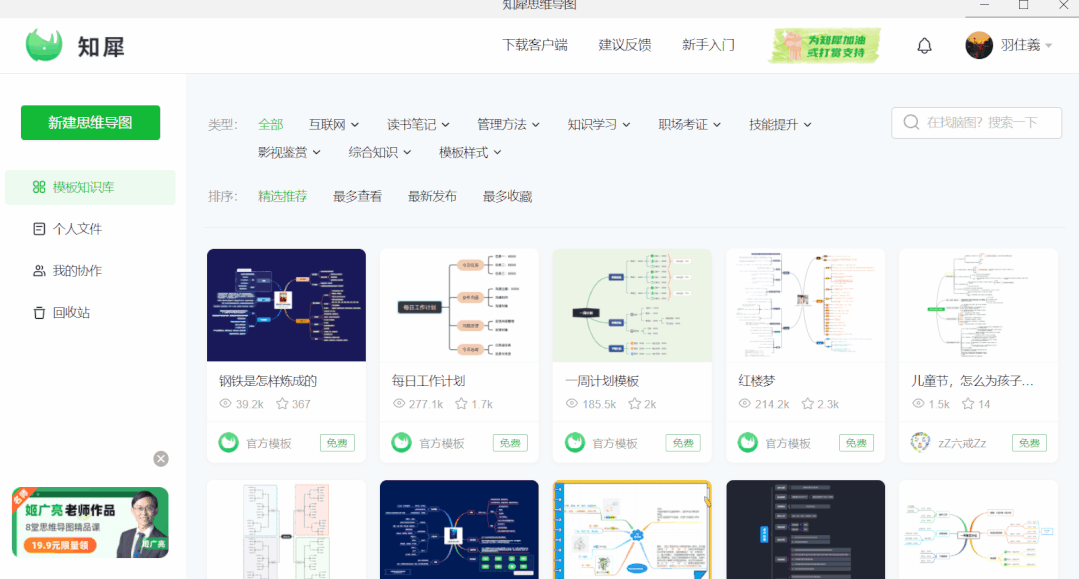Click the eye icon on 每日工作计划
Viewport: 1079px width, 579px height.
[398, 403]
